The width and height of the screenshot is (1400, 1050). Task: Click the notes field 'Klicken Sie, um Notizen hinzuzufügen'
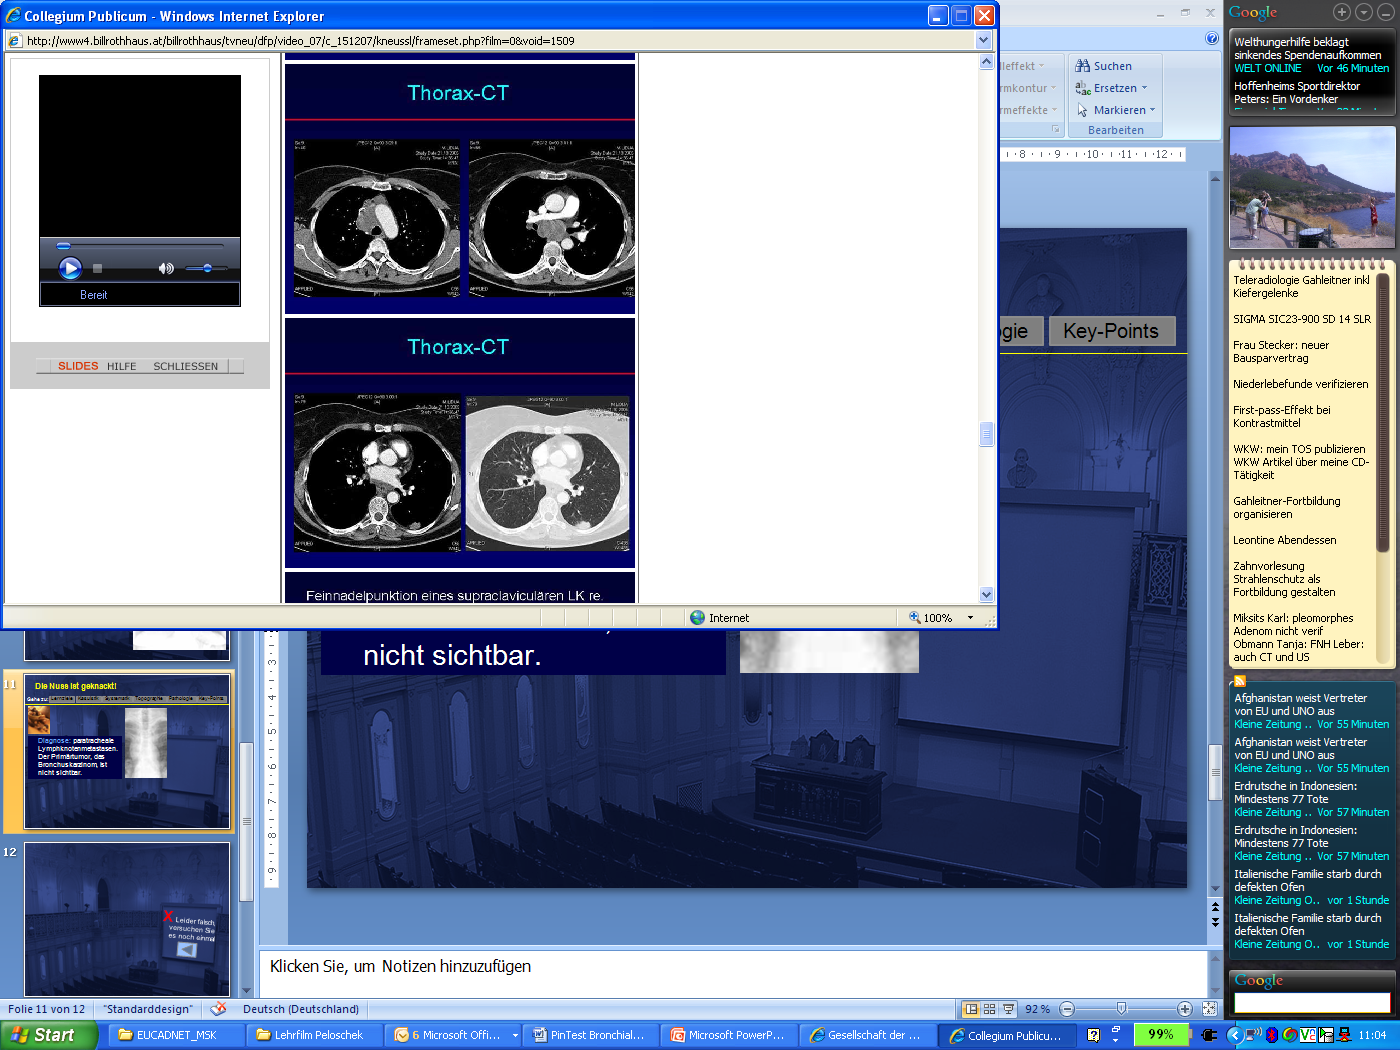[733, 972]
